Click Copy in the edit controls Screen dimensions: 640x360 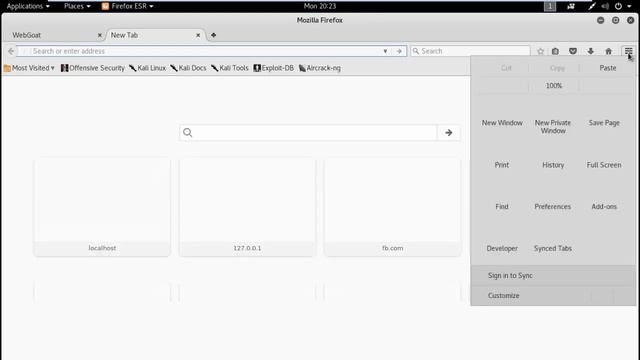click(x=557, y=68)
